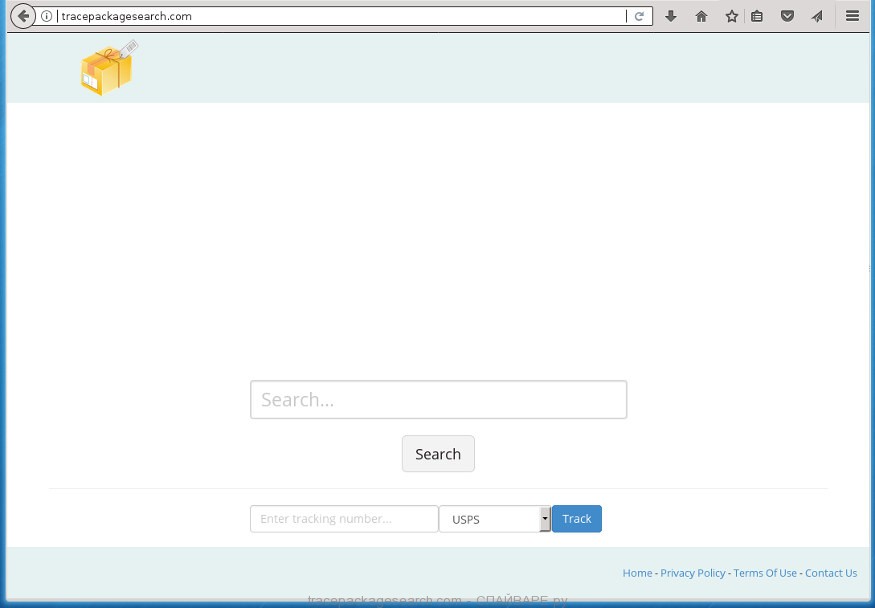Reload the page with refresh icon
The height and width of the screenshot is (608, 875).
point(639,16)
